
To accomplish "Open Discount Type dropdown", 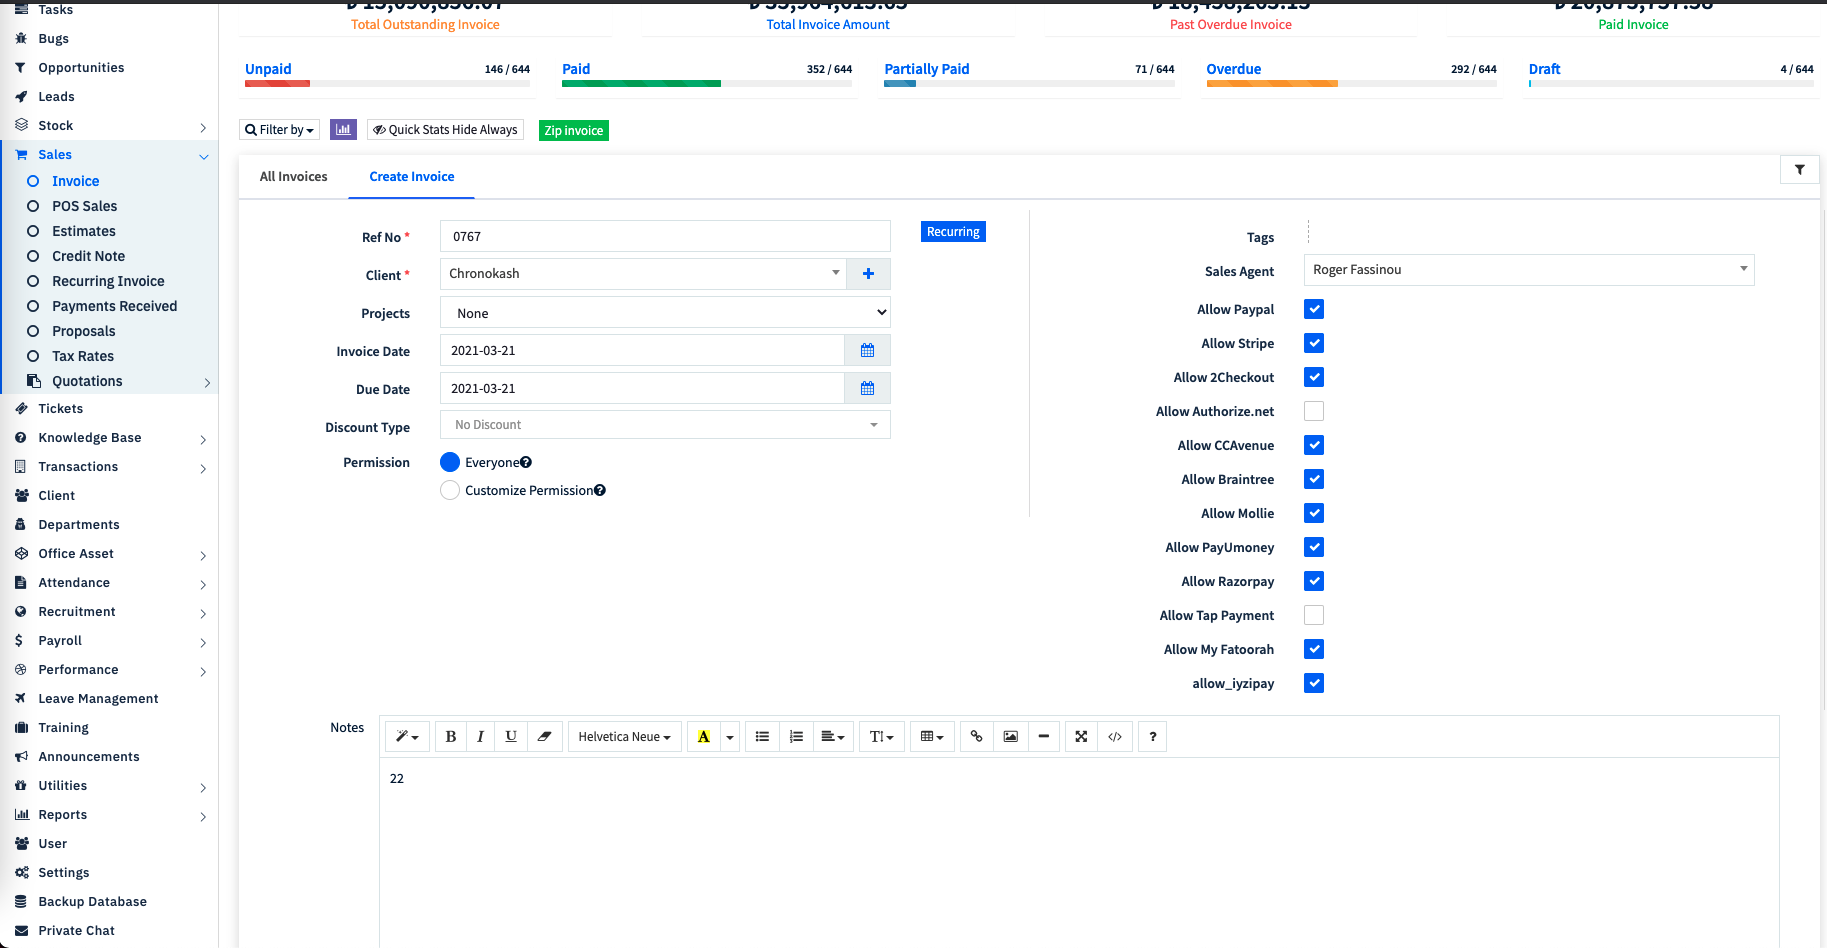I will pyautogui.click(x=665, y=425).
